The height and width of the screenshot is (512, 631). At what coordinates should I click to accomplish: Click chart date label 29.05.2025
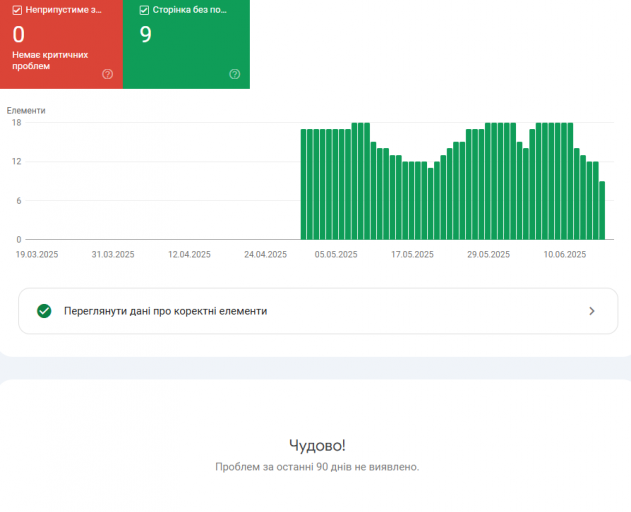[x=489, y=254]
